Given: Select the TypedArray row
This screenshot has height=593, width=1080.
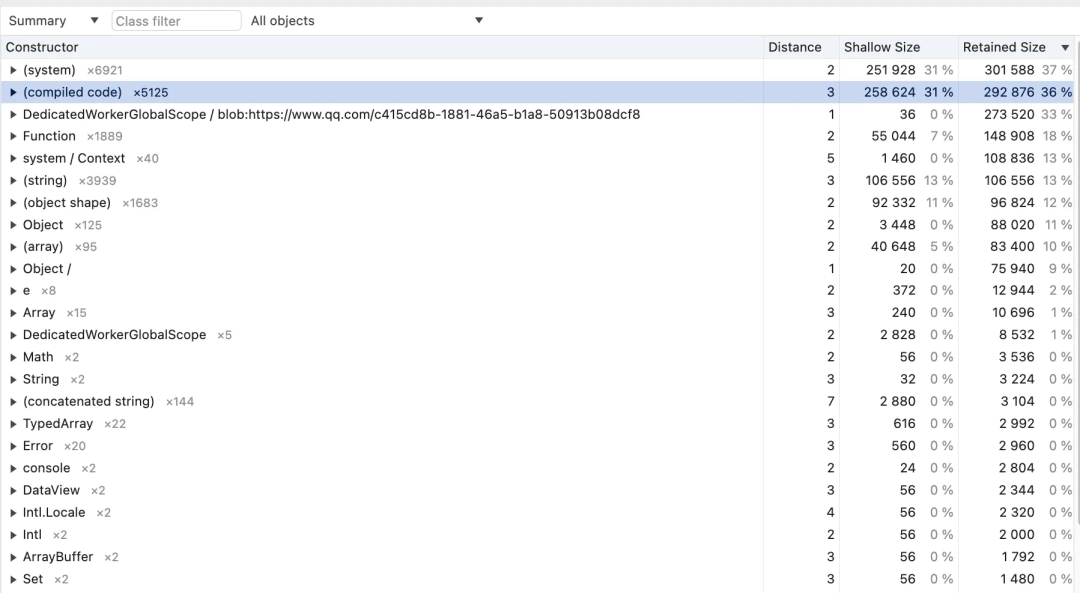Looking at the screenshot, I should (x=58, y=424).
